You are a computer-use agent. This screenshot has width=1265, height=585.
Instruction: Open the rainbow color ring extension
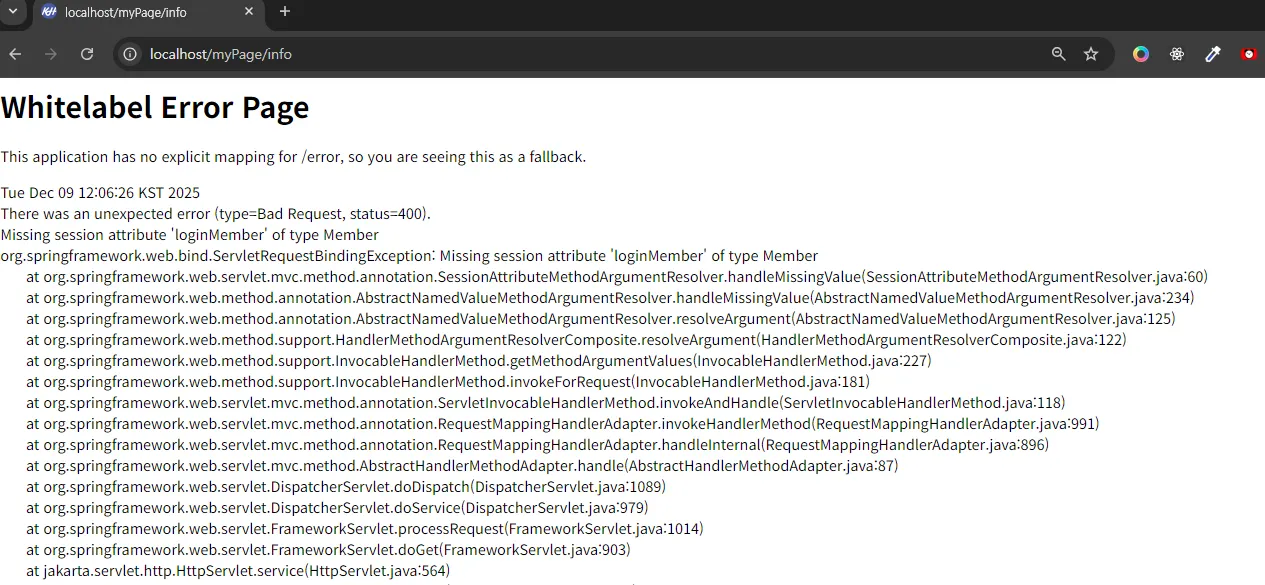(x=1141, y=54)
